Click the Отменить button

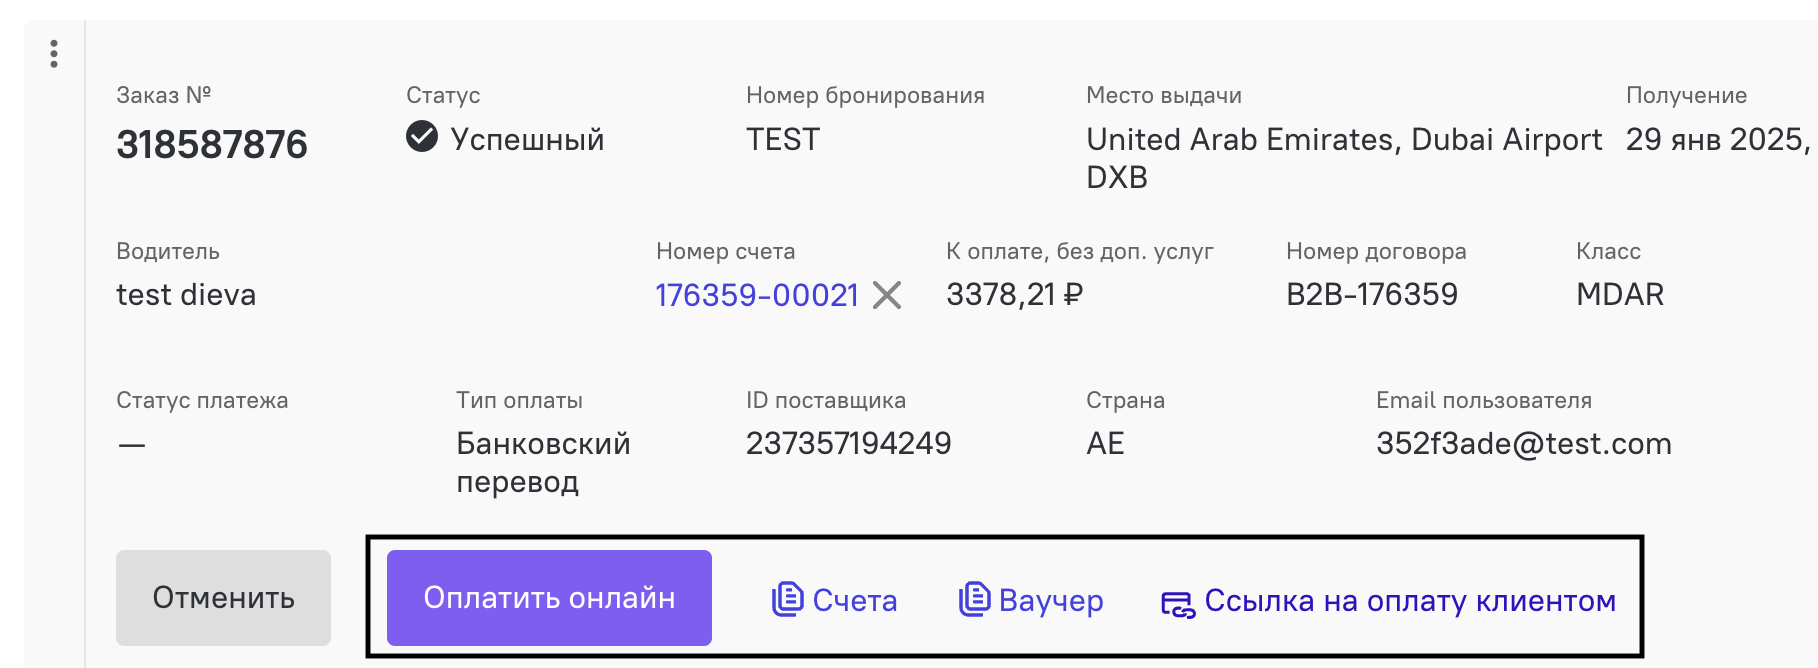[223, 598]
